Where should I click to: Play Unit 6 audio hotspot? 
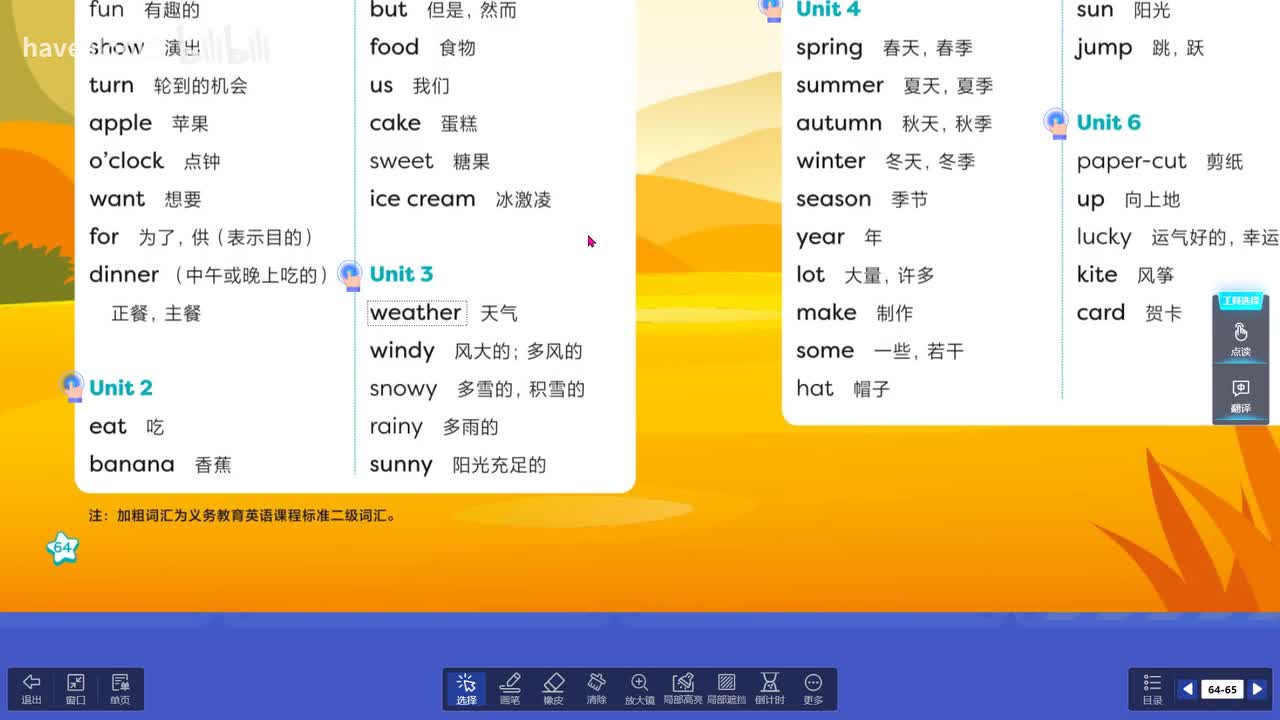1056,122
